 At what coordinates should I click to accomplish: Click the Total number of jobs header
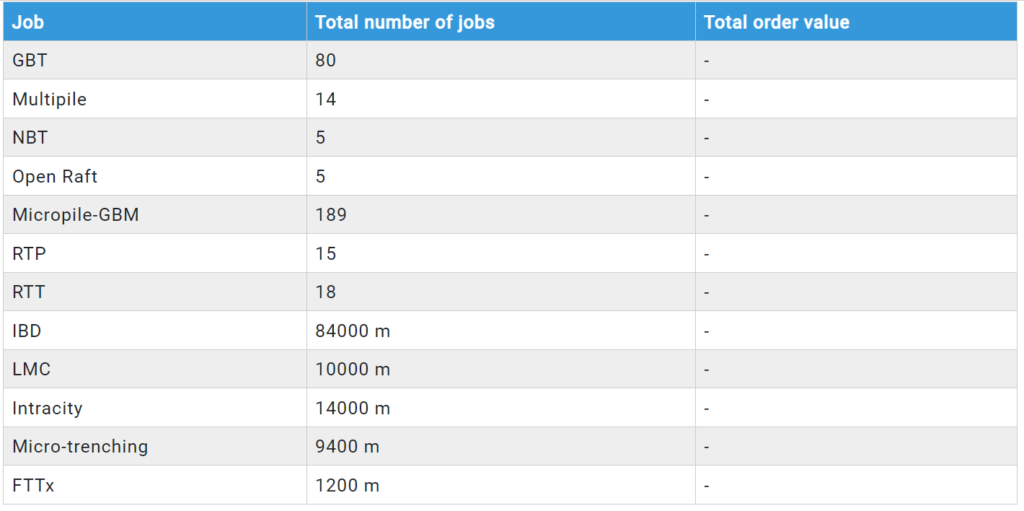[404, 22]
